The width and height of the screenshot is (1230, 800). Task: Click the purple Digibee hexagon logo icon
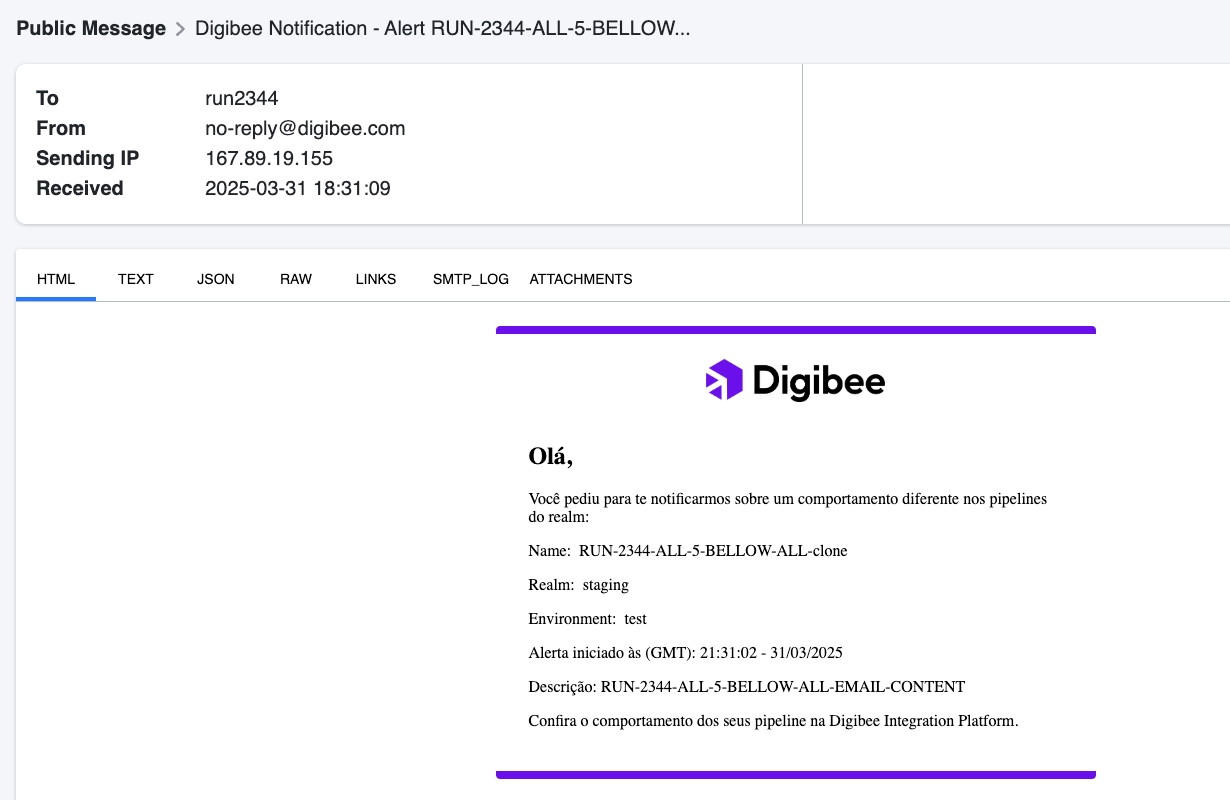pyautogui.click(x=724, y=380)
